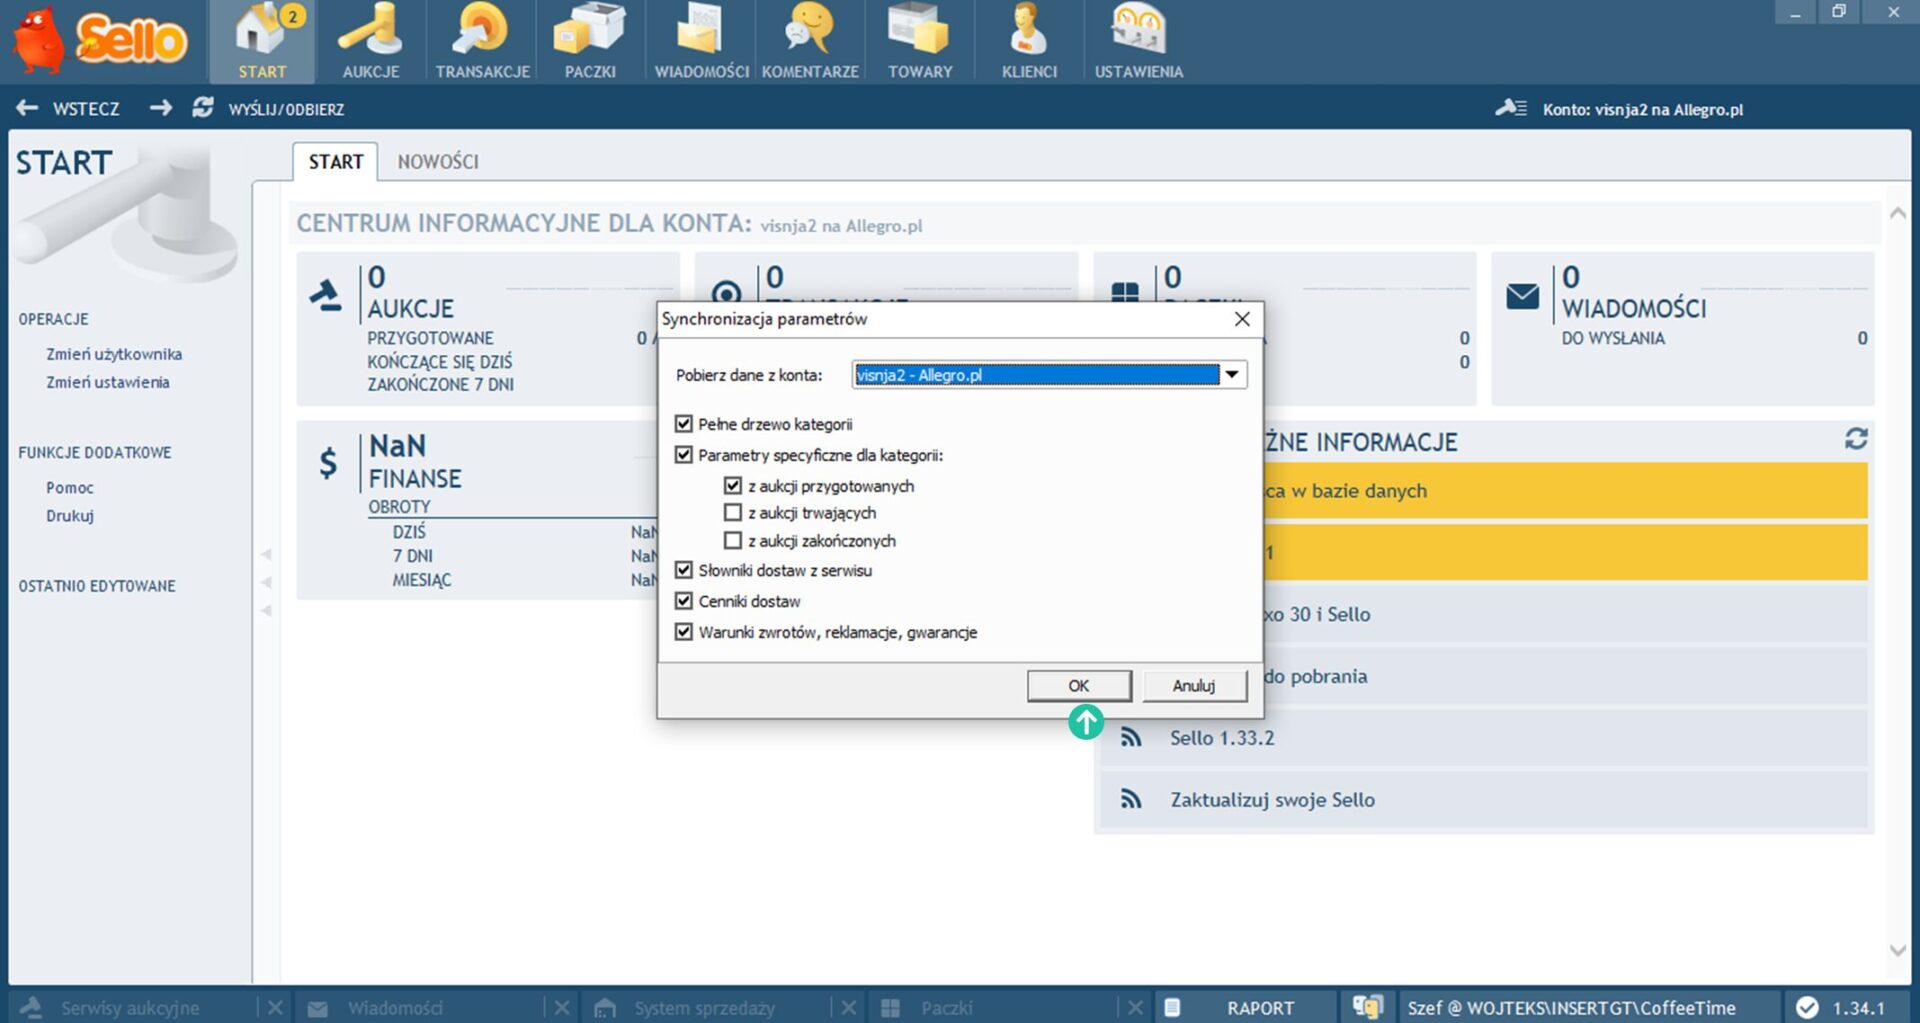Open Pomoc in the sidebar

click(70, 488)
